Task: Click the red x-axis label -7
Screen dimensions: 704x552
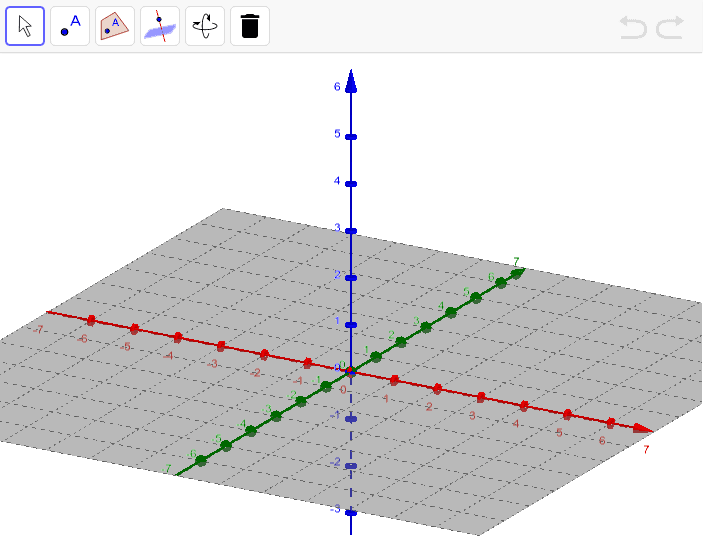Action: click(x=38, y=330)
